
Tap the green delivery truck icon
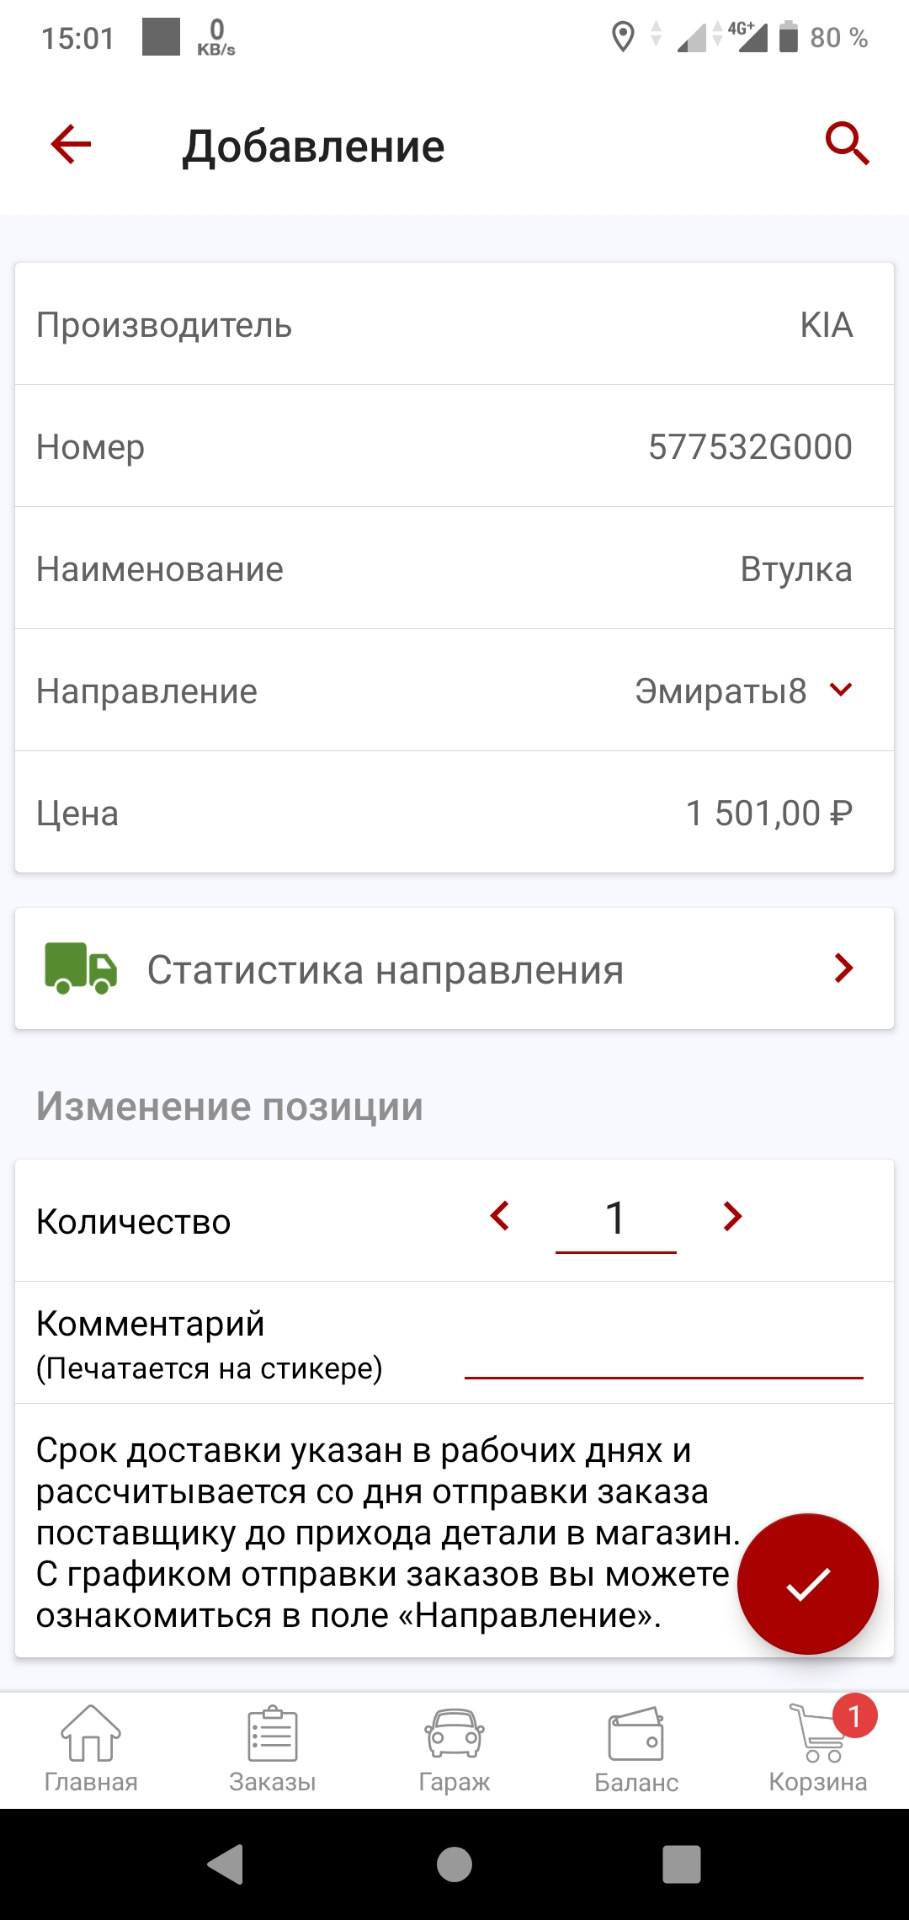pos(81,968)
